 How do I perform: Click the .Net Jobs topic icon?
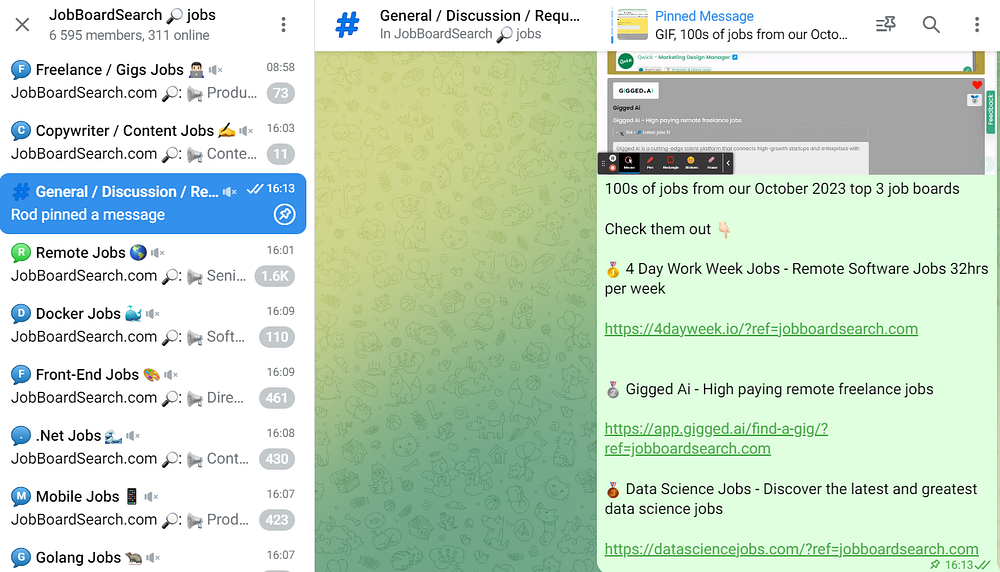[21, 436]
